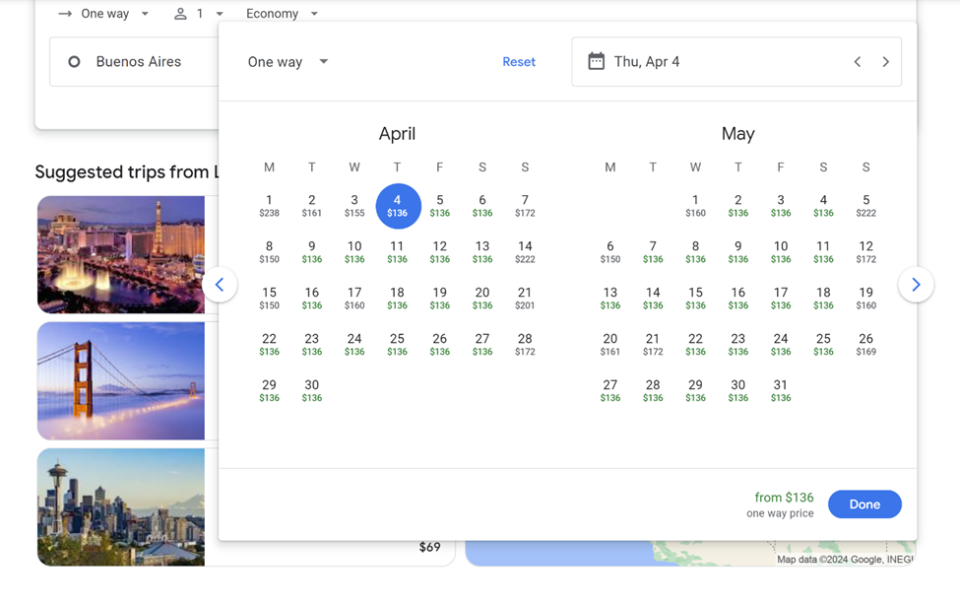
Task: Click the Reset link in the calendar popup
Action: 518,61
